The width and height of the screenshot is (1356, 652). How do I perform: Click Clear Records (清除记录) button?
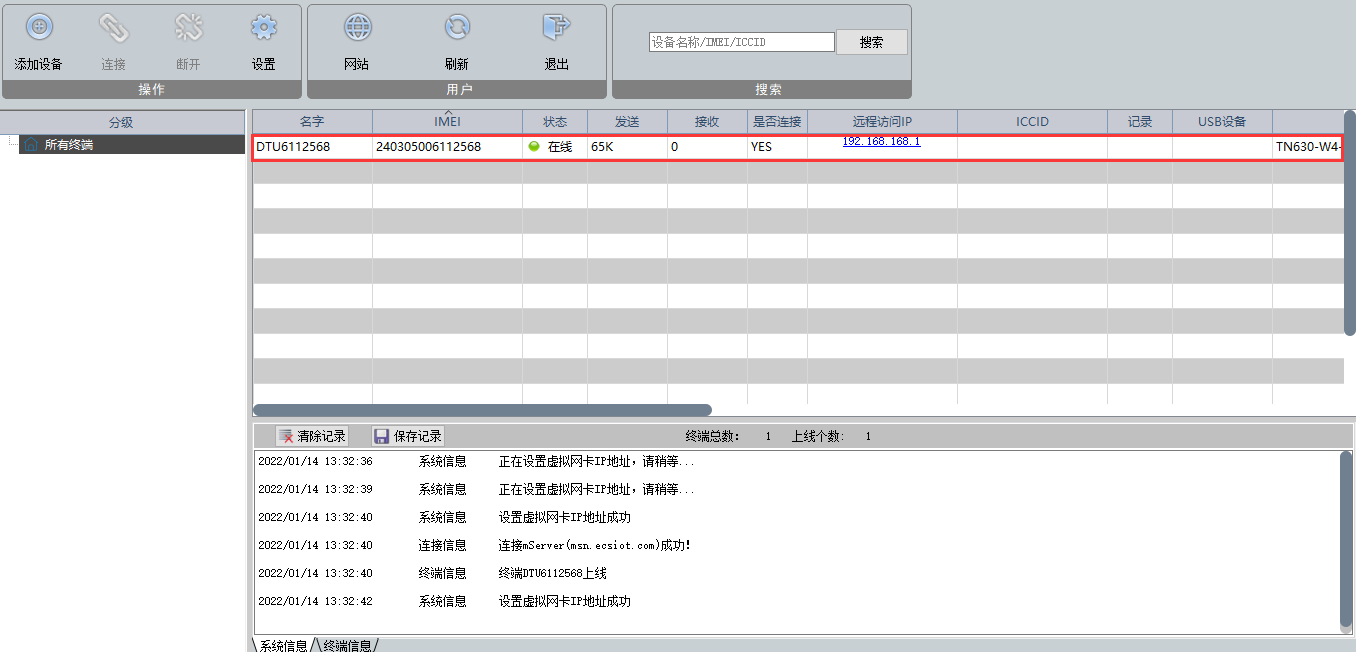tap(312, 436)
